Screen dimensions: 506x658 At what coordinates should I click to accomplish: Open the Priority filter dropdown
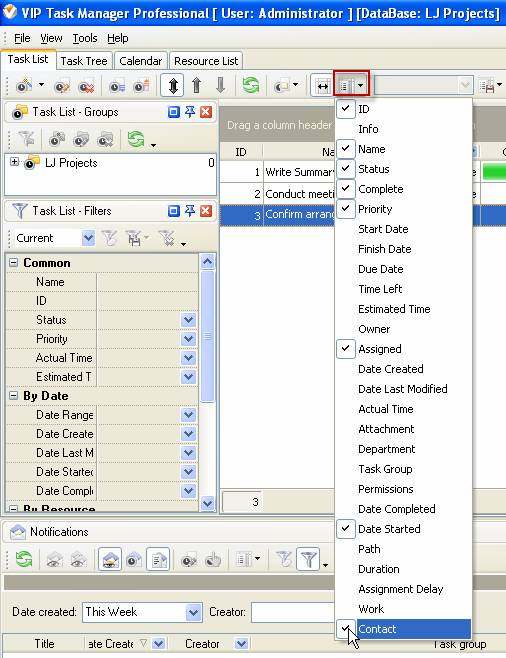tap(189, 339)
